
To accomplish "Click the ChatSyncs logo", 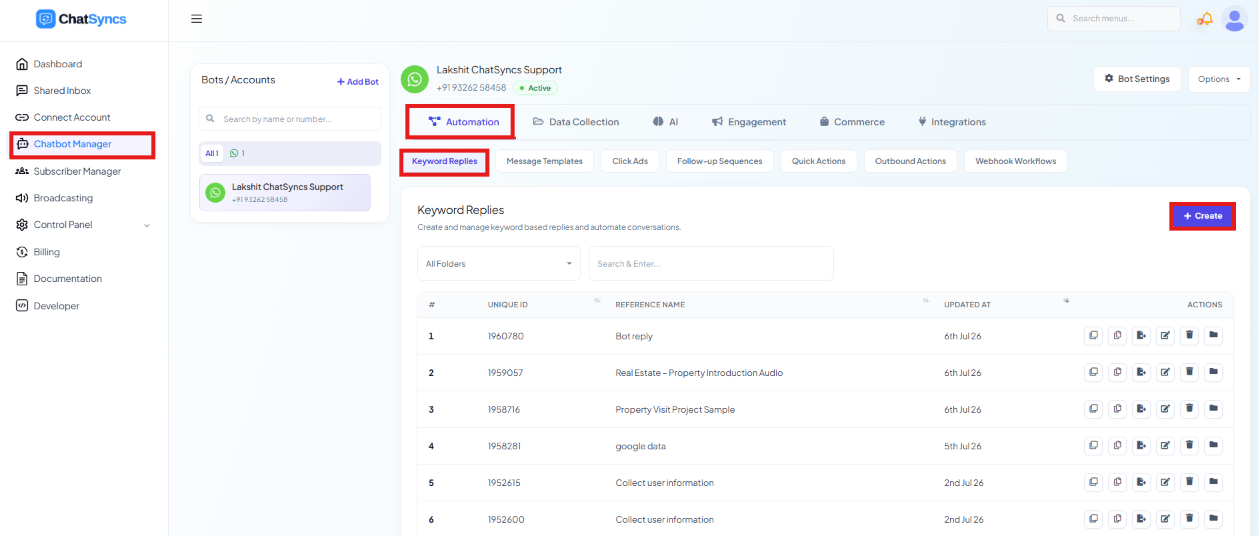I will tap(81, 19).
